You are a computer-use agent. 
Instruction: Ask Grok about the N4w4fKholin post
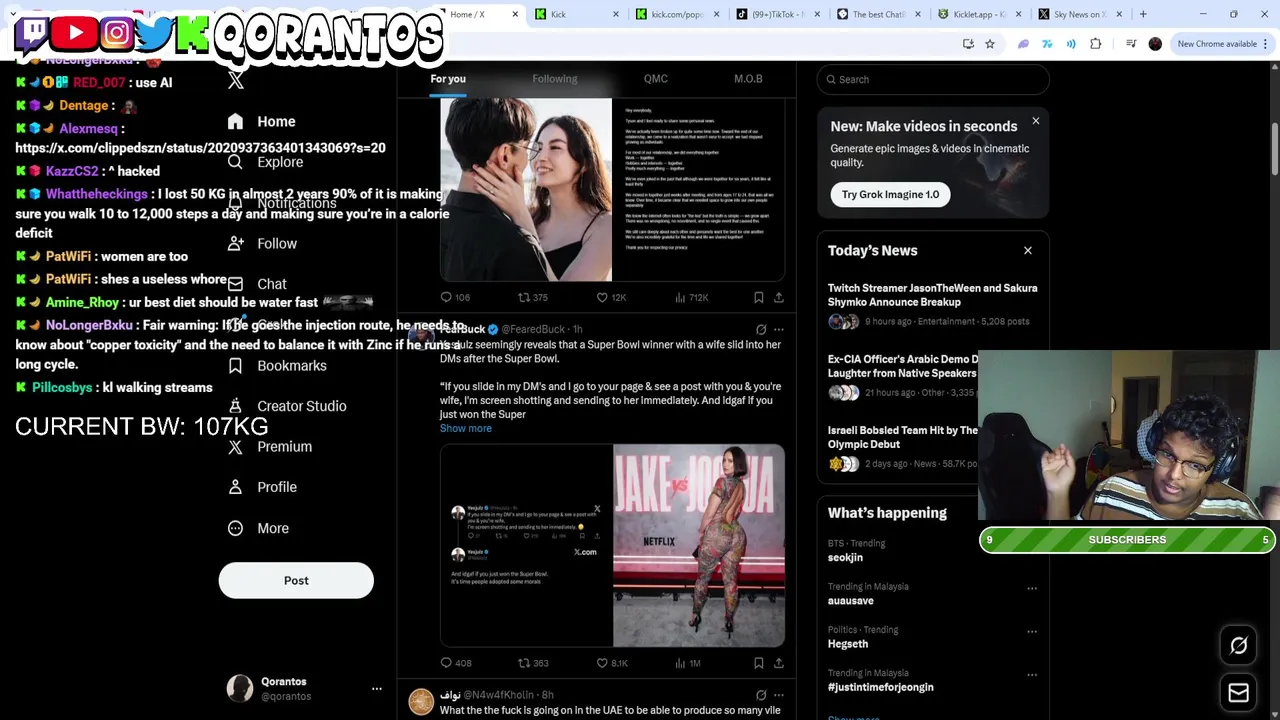[x=761, y=695]
